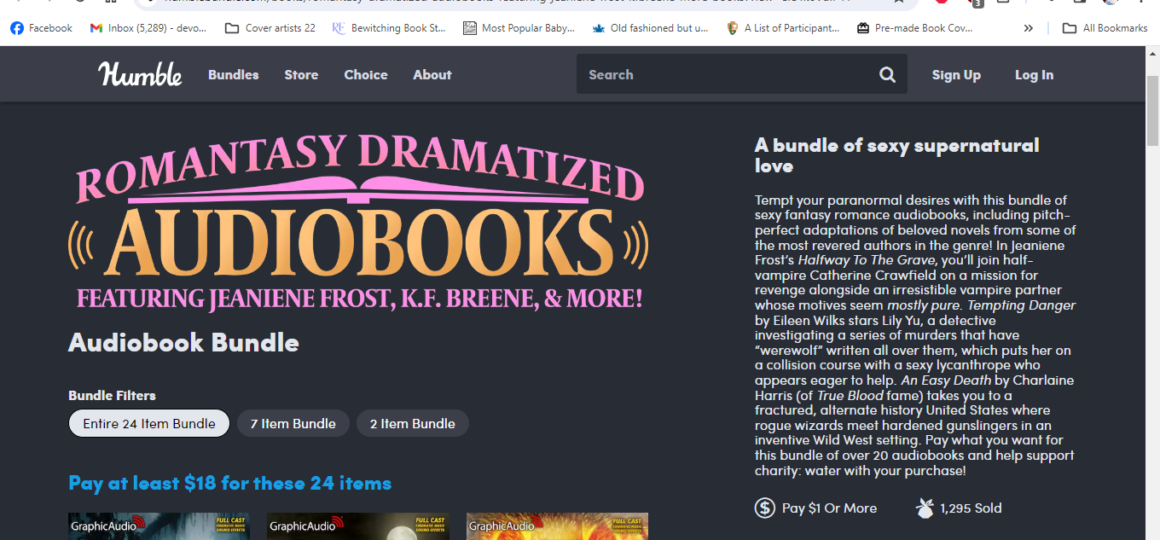The width and height of the screenshot is (1160, 540).
Task: Click the Pay $1 Or More text
Action: click(x=829, y=508)
